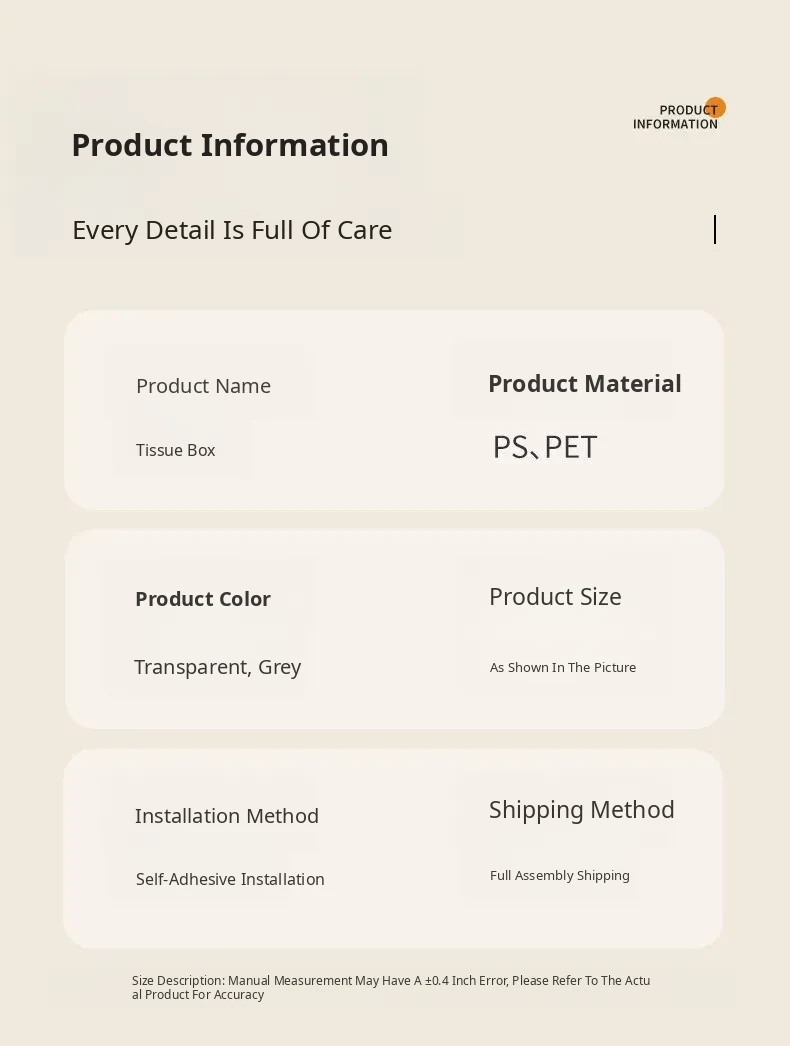Click the Product Color heading
Image resolution: width=790 pixels, height=1046 pixels.
click(202, 599)
